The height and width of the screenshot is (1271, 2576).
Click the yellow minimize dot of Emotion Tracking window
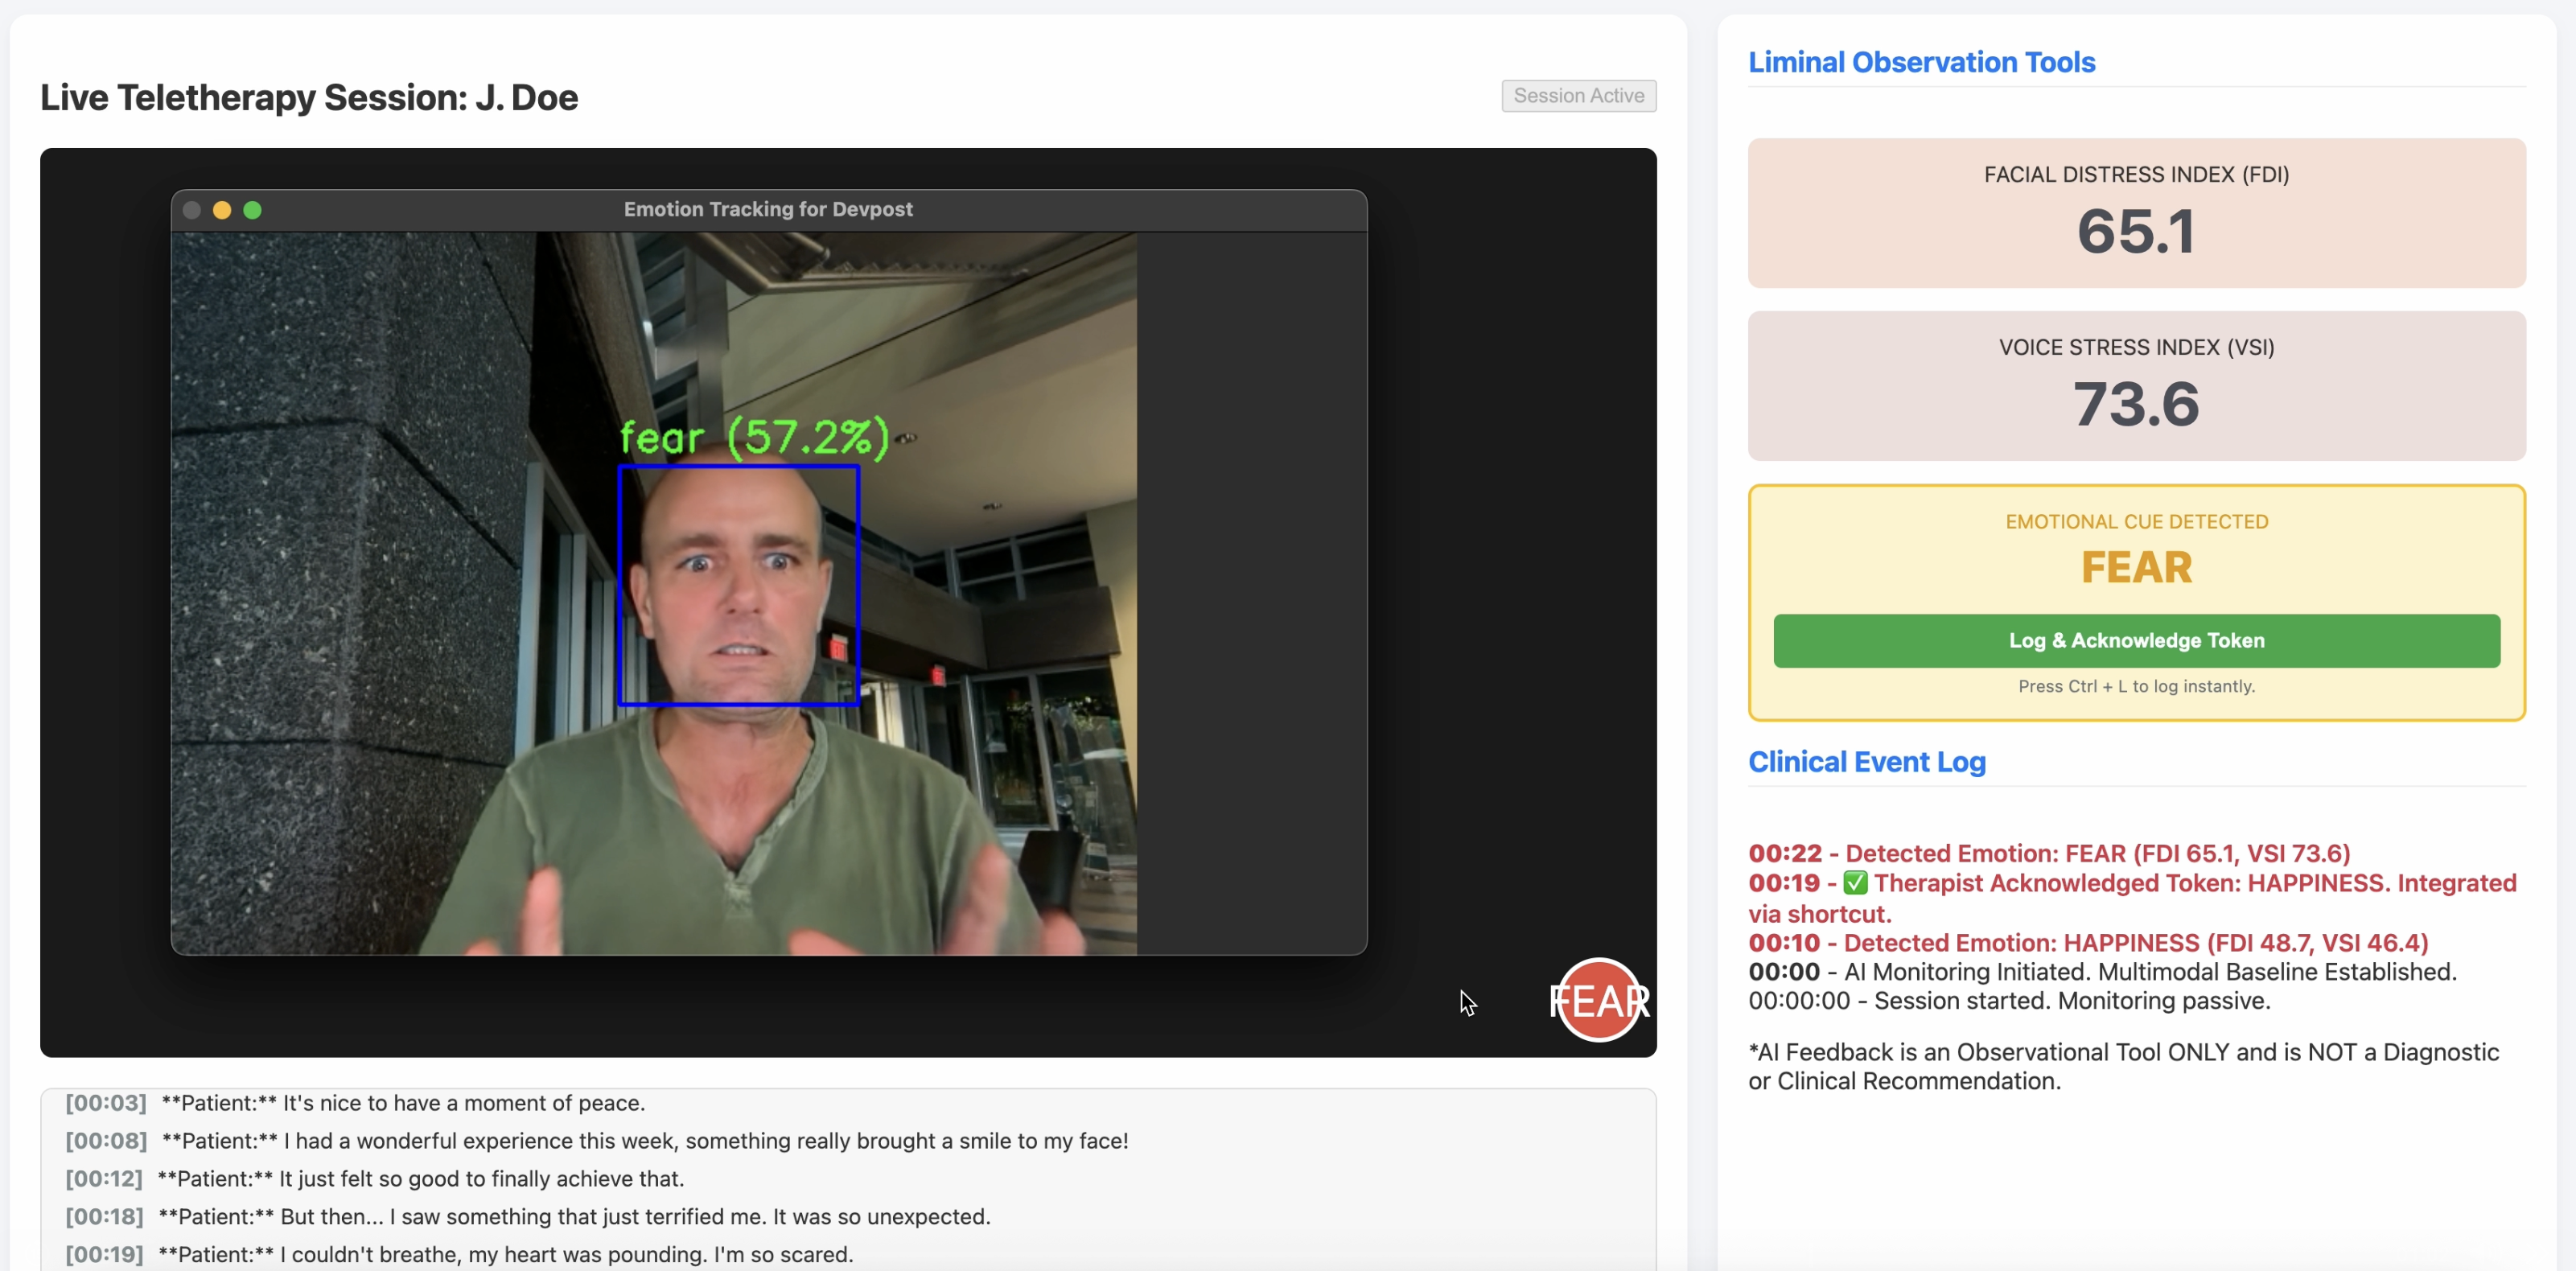pos(222,210)
